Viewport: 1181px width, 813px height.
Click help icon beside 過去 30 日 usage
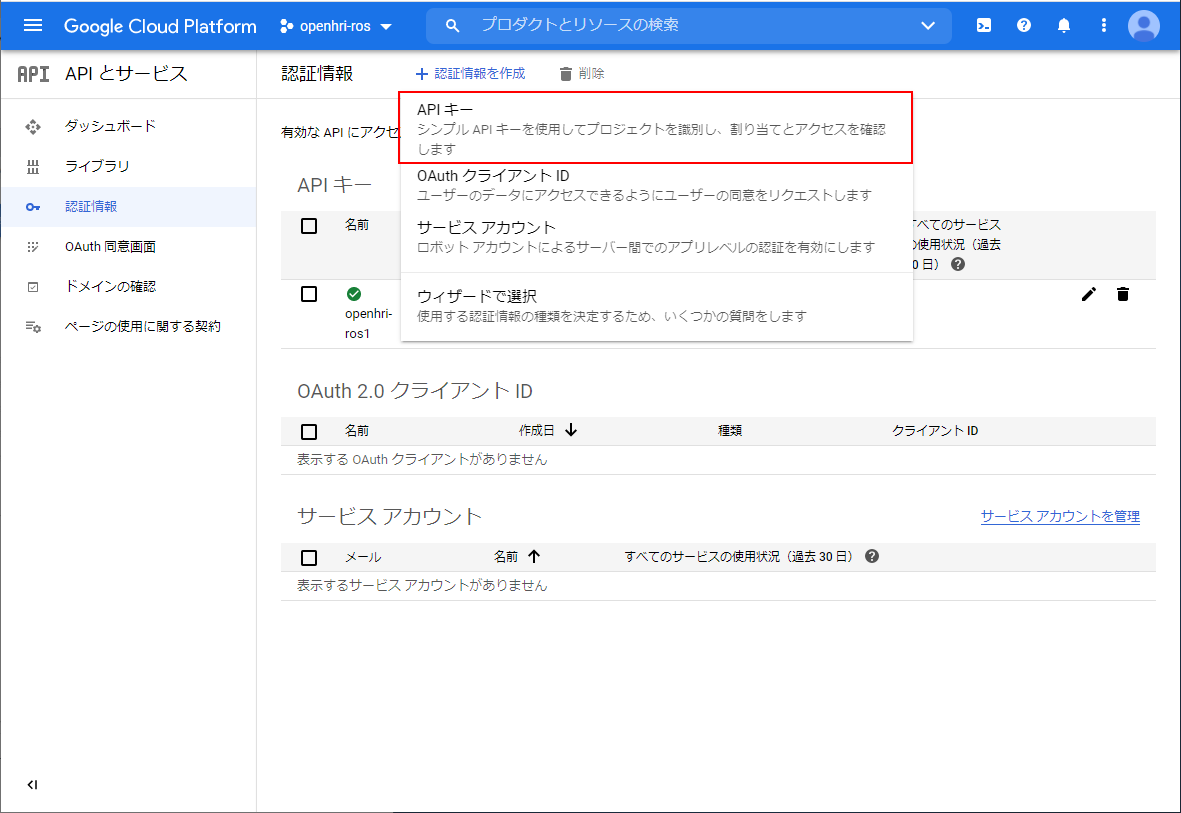(x=871, y=556)
